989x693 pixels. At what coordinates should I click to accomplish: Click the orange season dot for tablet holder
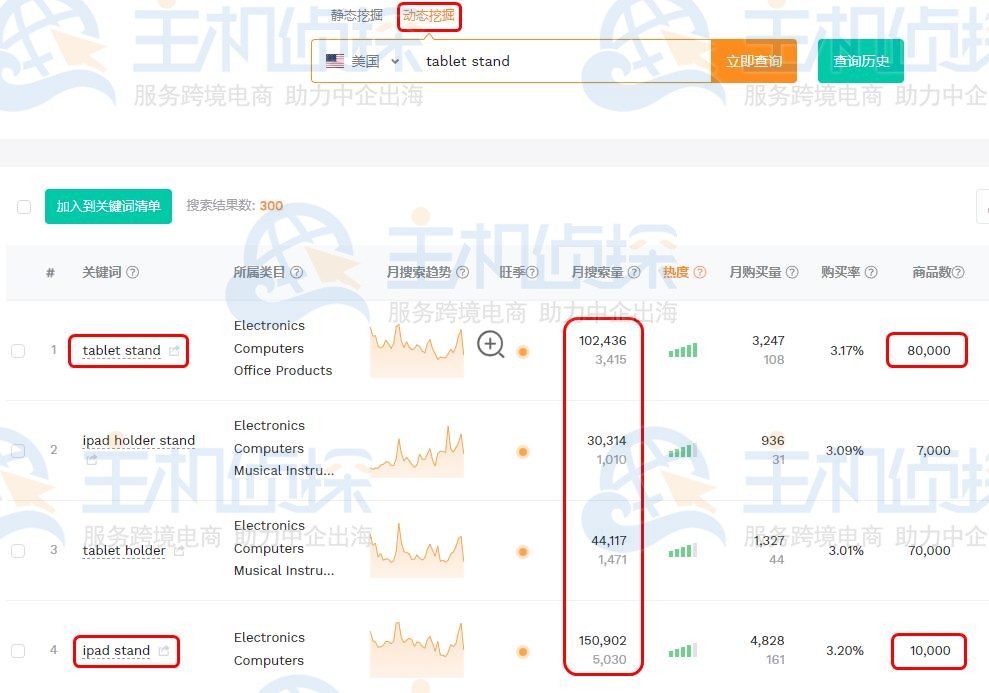click(x=522, y=550)
